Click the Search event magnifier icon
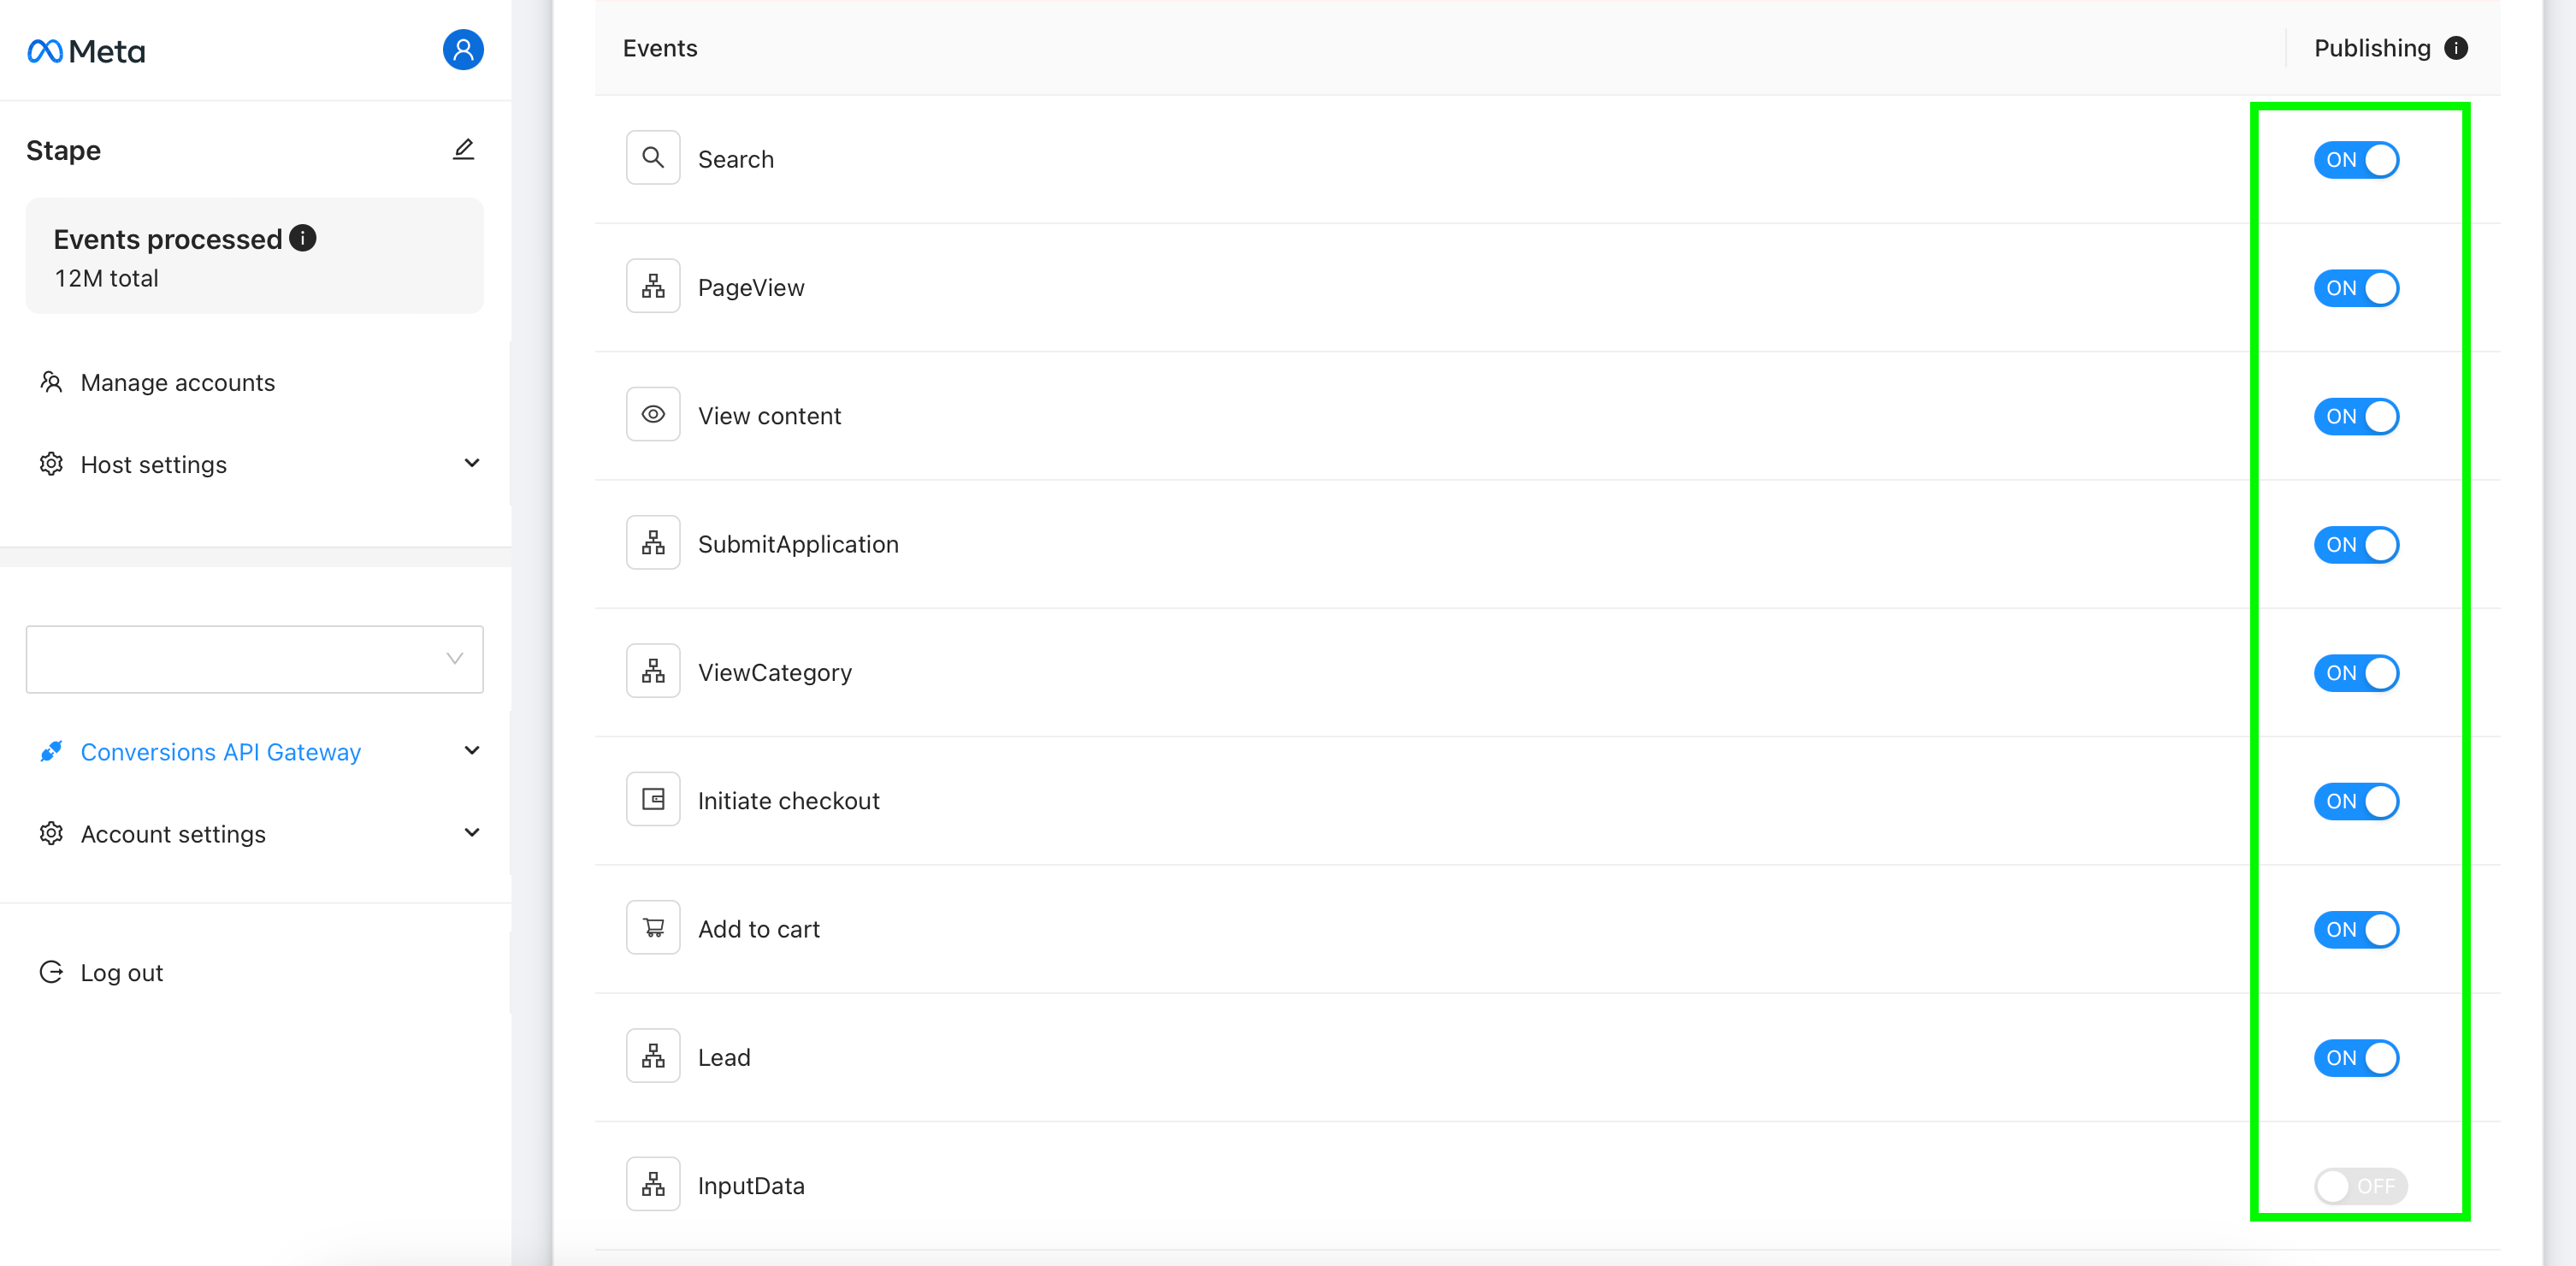The height and width of the screenshot is (1266, 2576). point(653,158)
